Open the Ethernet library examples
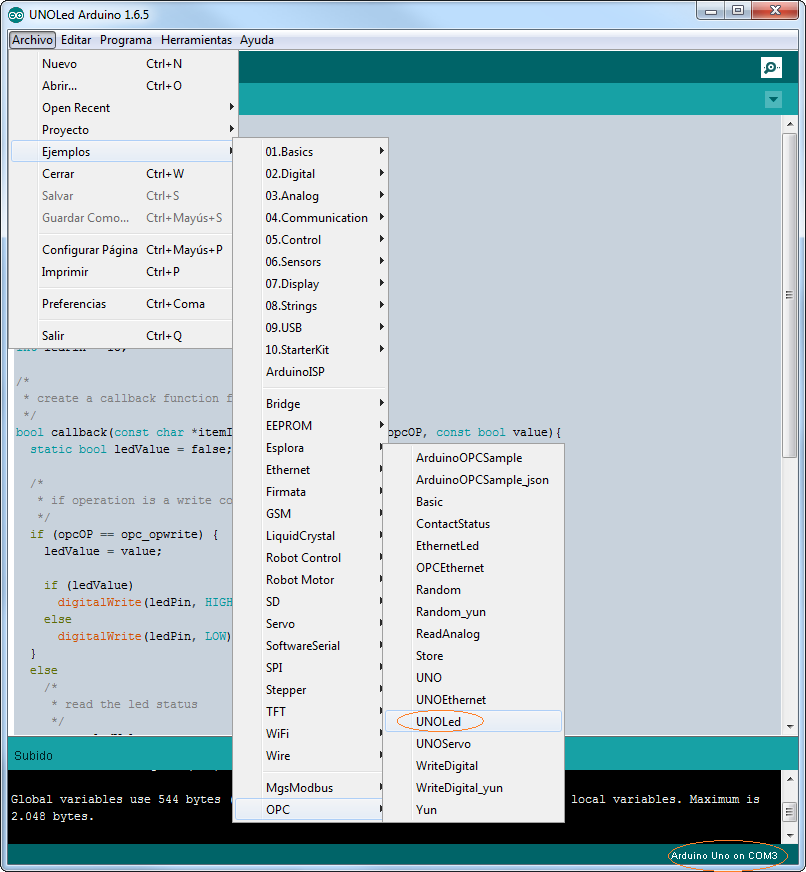 [309, 470]
